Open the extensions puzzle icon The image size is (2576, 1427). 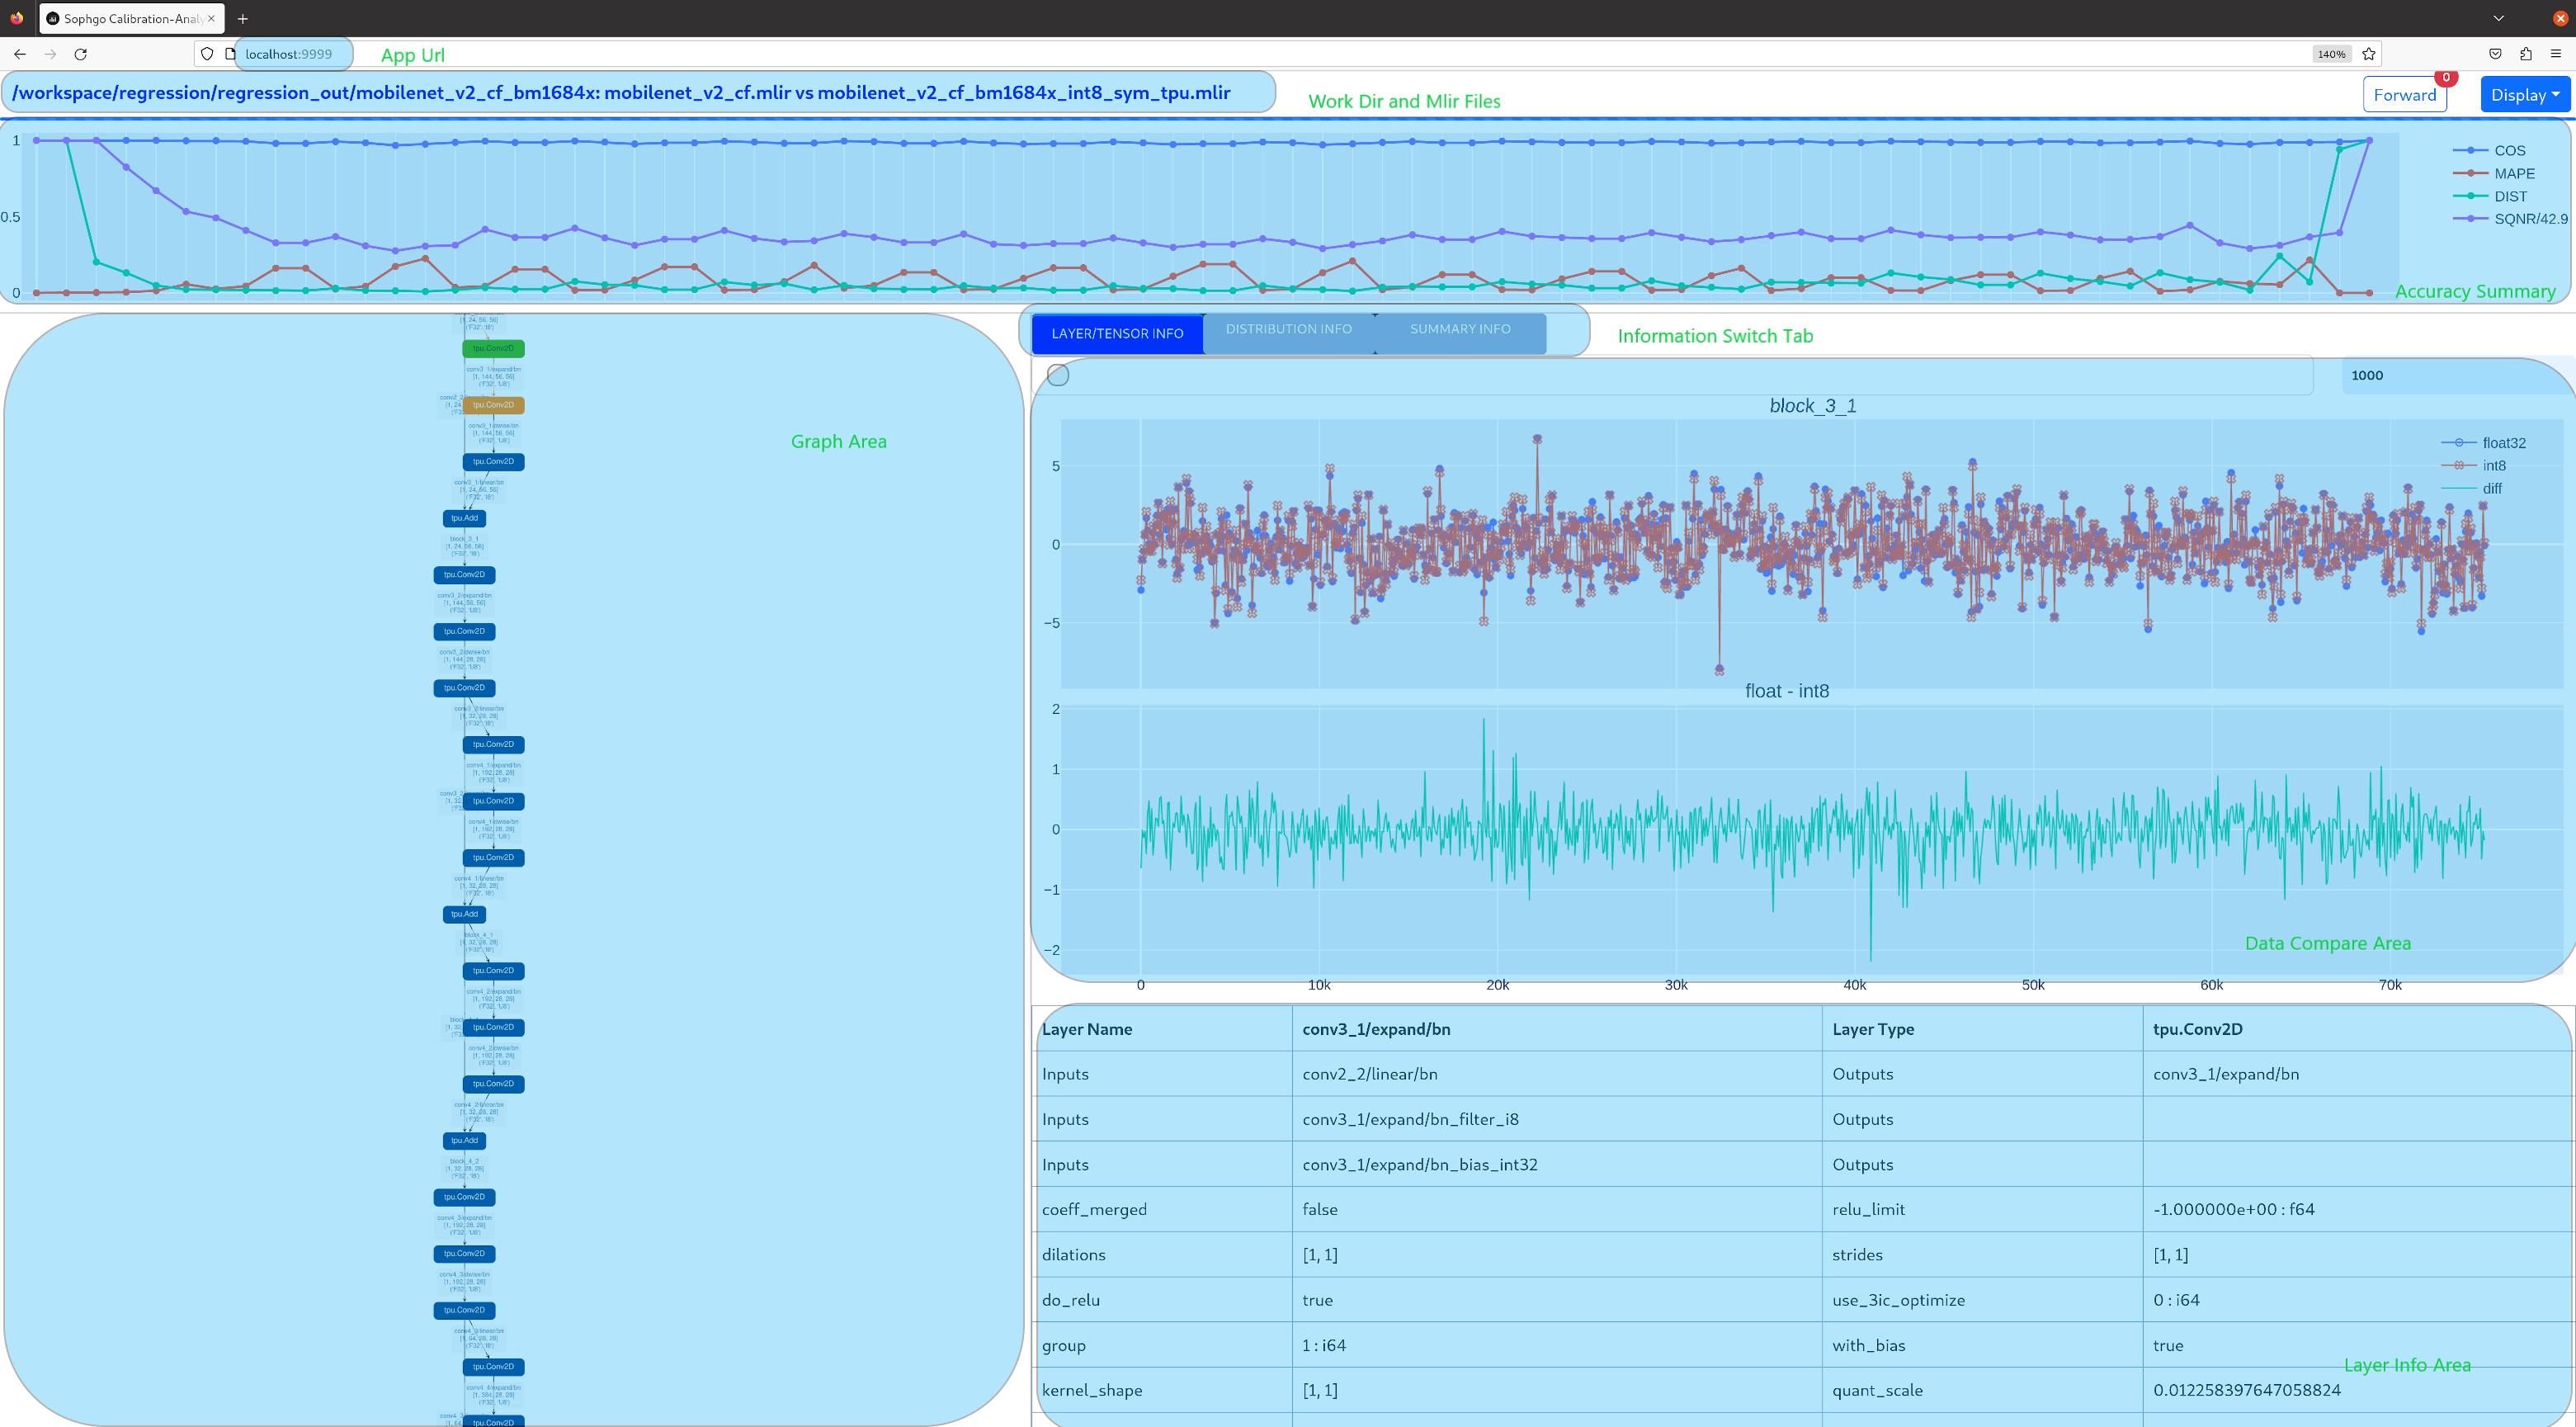2525,54
